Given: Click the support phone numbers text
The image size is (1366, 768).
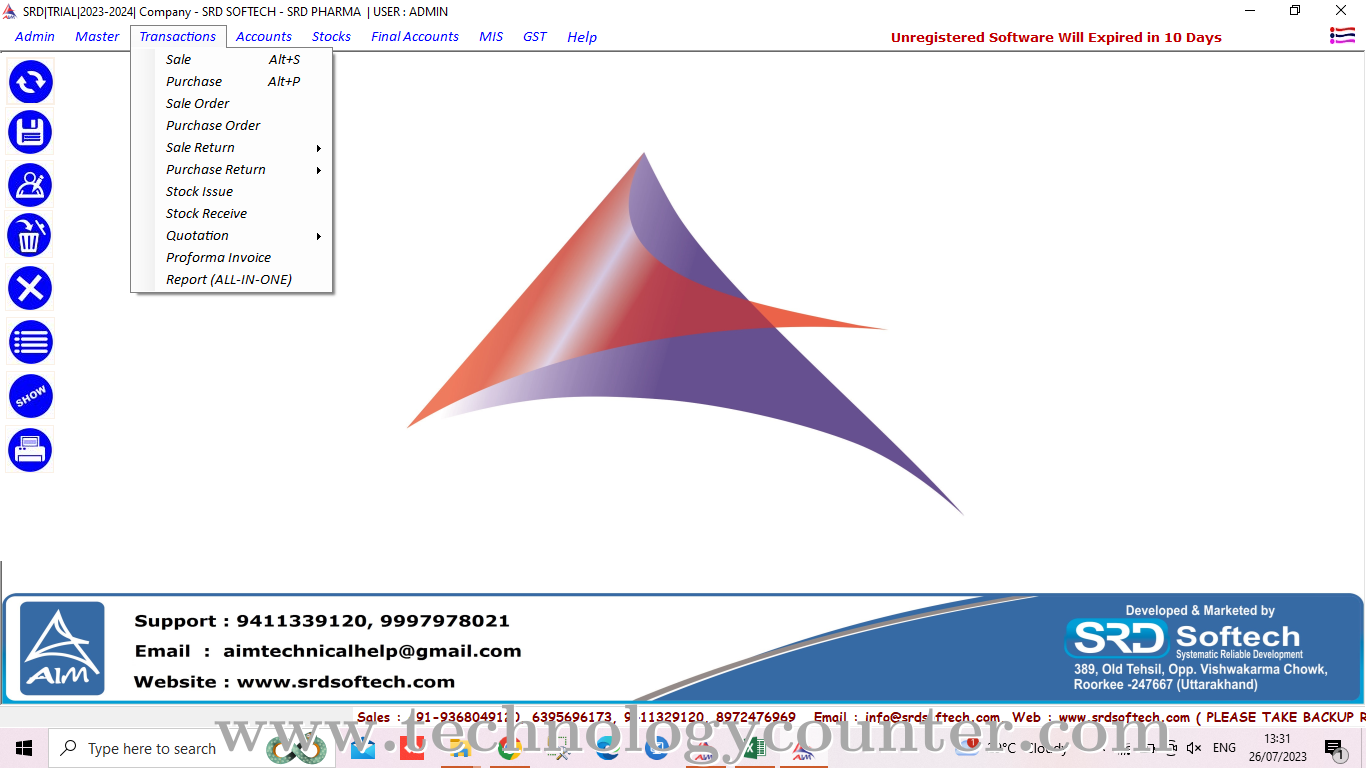Looking at the screenshot, I should tap(373, 621).
